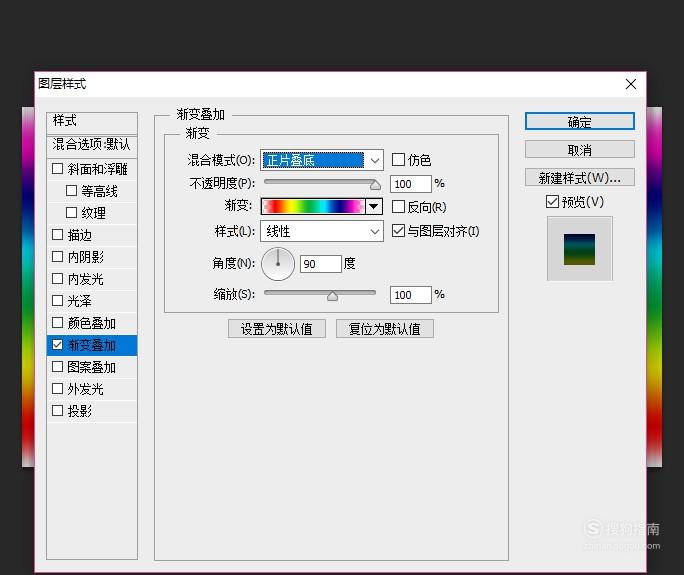This screenshot has width=684, height=575.
Task: Click 新建样式(W)... button
Action: (x=579, y=178)
